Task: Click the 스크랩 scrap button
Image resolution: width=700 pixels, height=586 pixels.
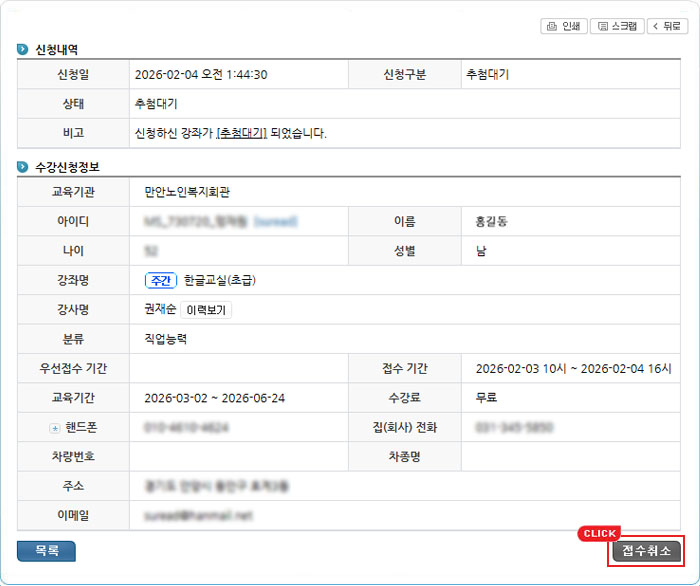Action: click(x=617, y=26)
